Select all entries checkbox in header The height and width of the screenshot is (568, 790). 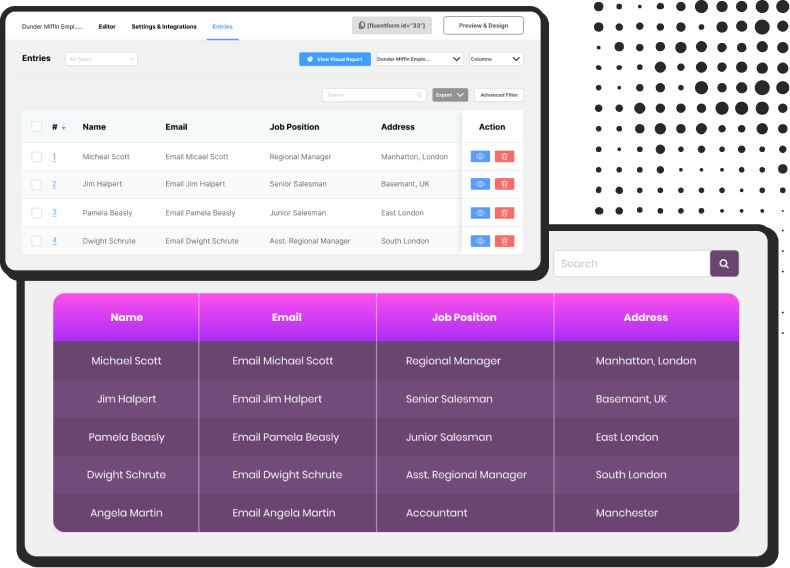pyautogui.click(x=37, y=127)
